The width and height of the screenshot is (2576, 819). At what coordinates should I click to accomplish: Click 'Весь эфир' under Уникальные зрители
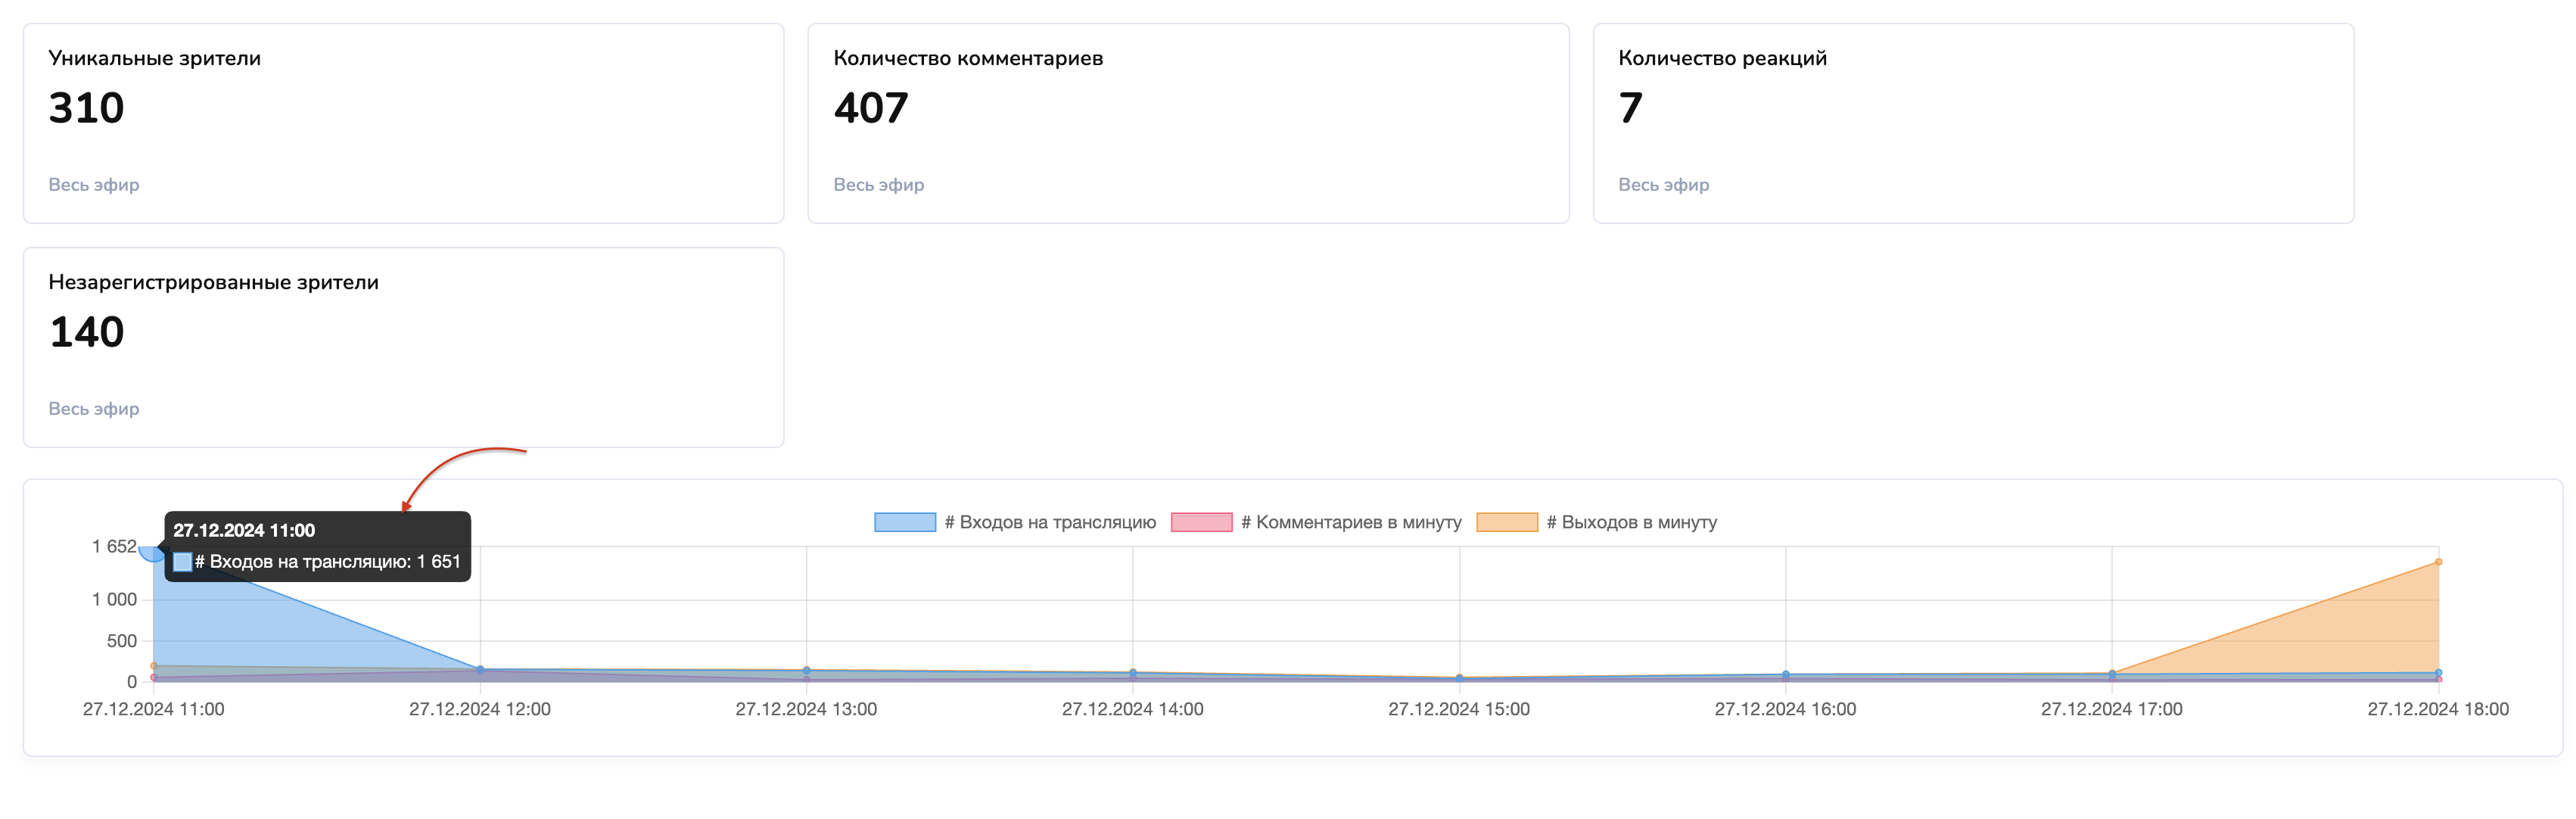tap(94, 185)
